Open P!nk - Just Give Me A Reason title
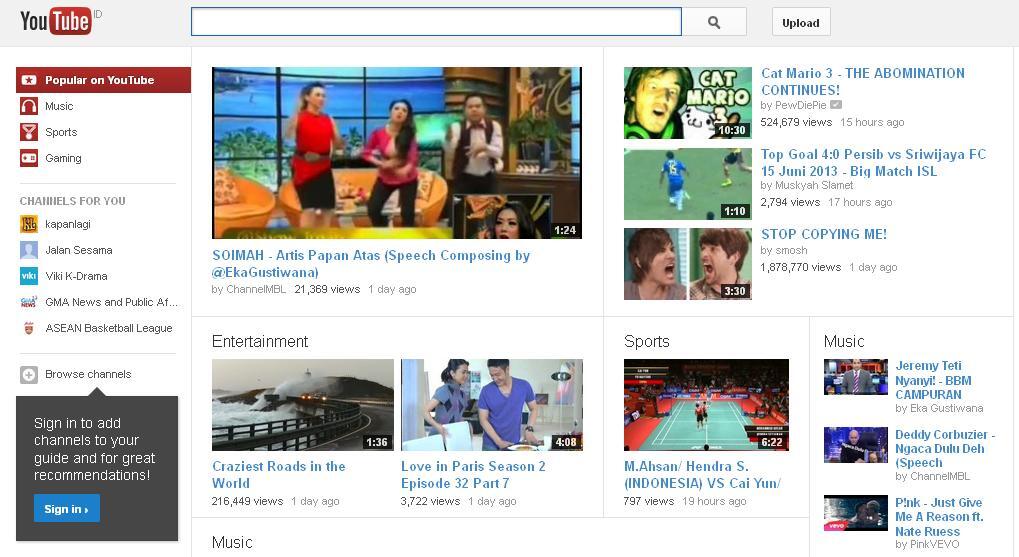 [x=939, y=517]
